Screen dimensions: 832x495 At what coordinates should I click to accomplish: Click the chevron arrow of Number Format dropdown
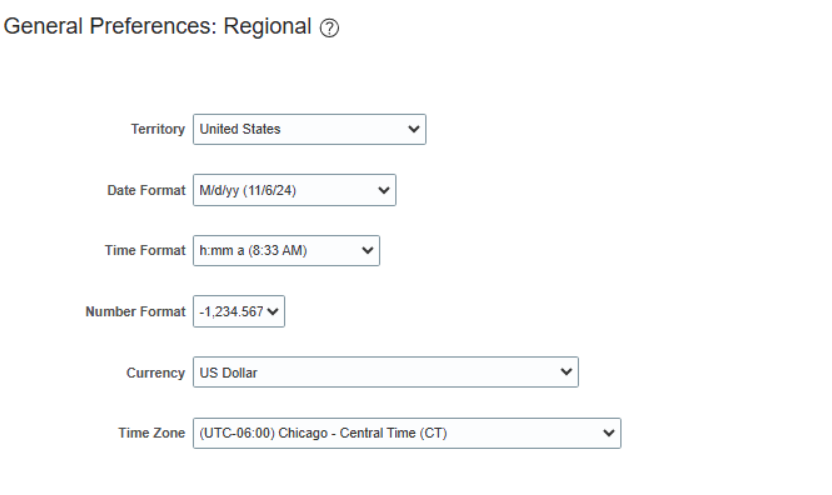(x=273, y=311)
